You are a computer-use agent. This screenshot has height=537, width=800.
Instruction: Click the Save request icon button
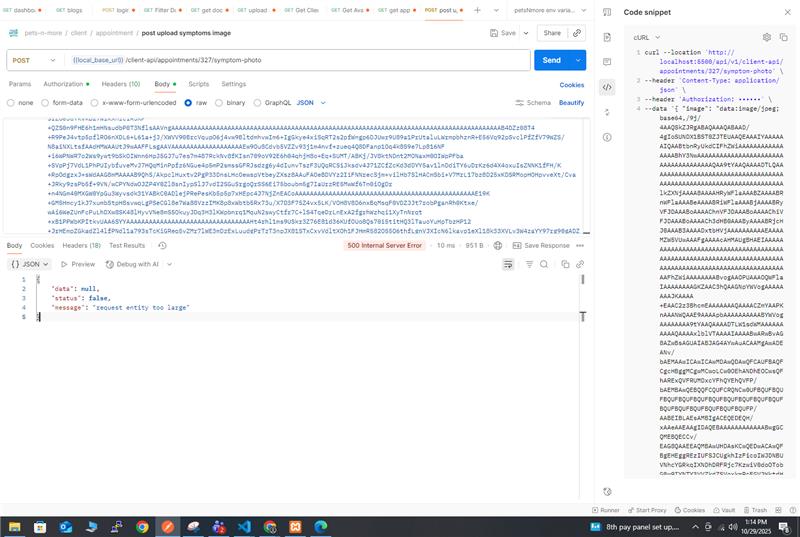(503, 33)
